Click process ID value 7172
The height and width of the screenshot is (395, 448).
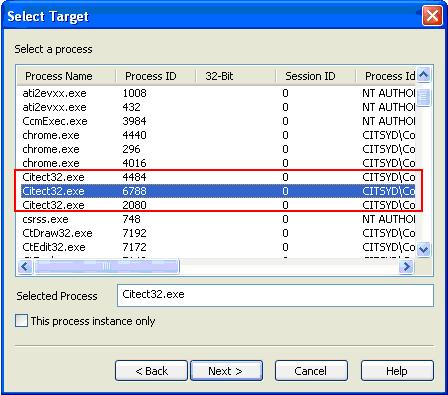click(134, 247)
